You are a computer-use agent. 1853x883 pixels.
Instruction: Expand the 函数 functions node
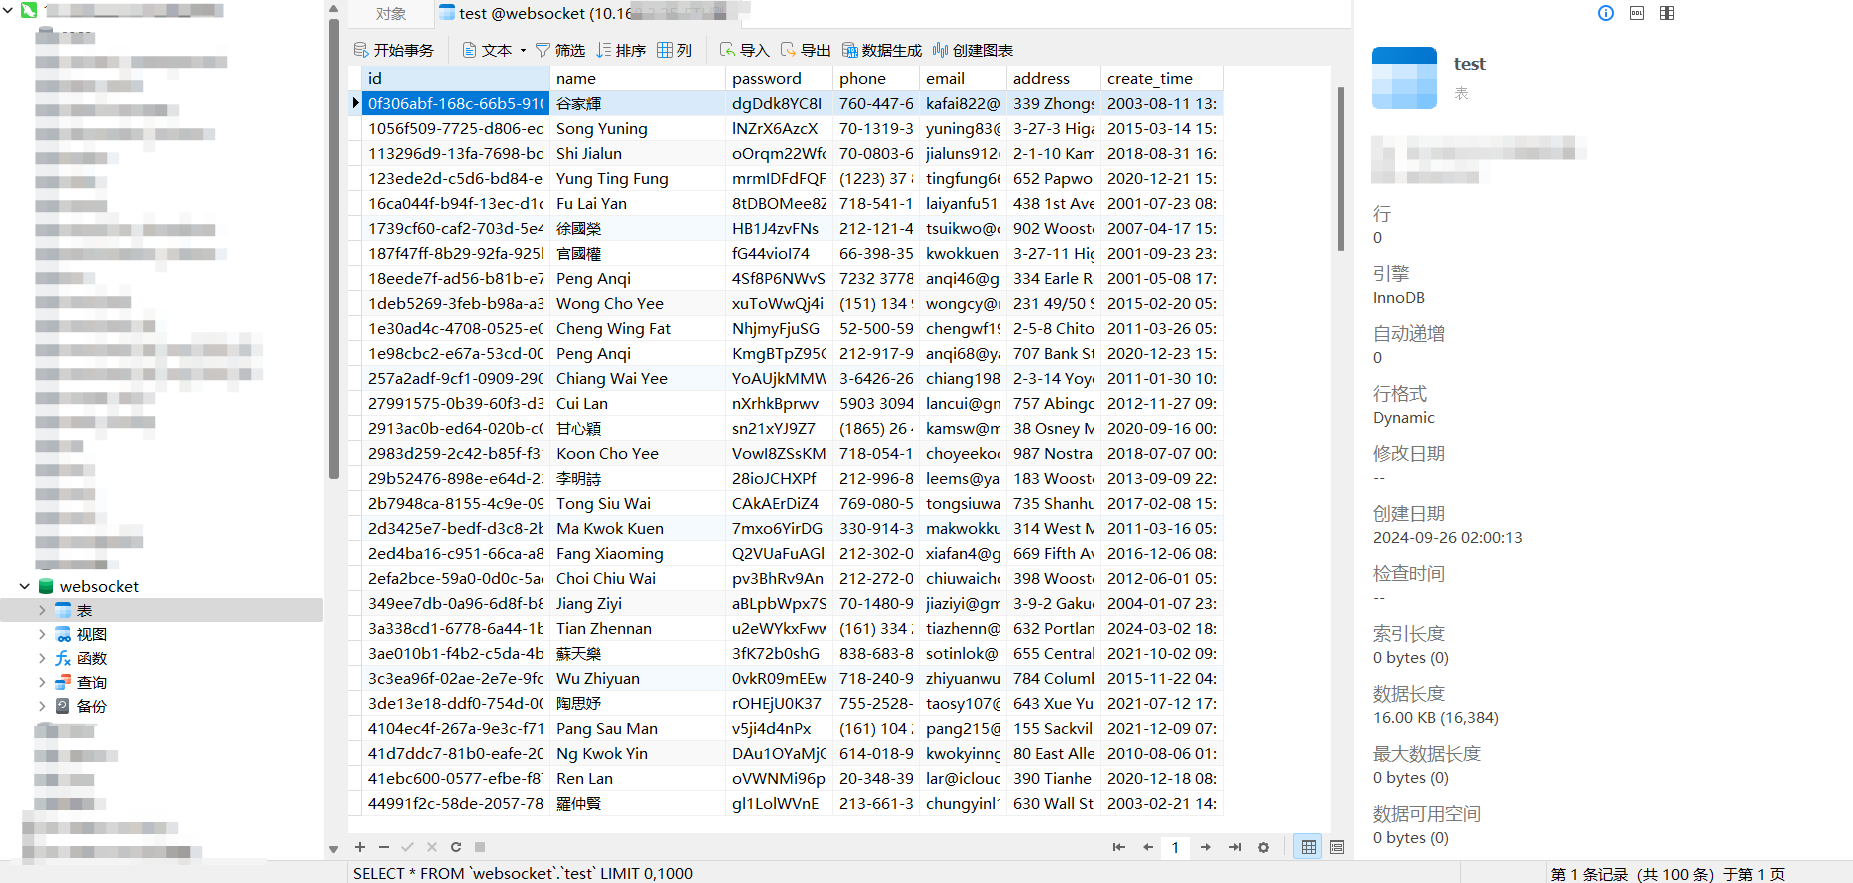coord(42,658)
